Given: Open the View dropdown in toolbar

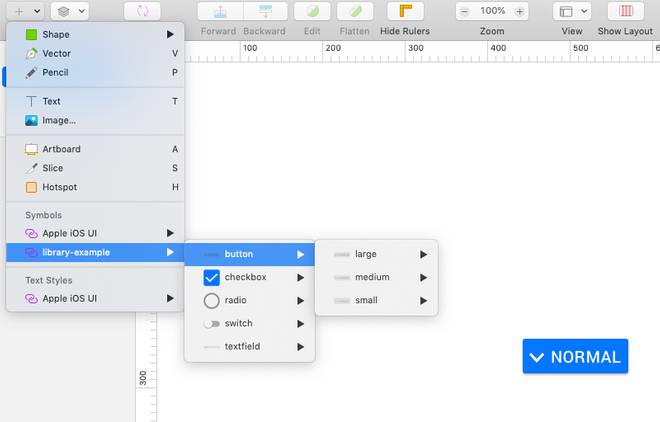Looking at the screenshot, I should pyautogui.click(x=571, y=12).
